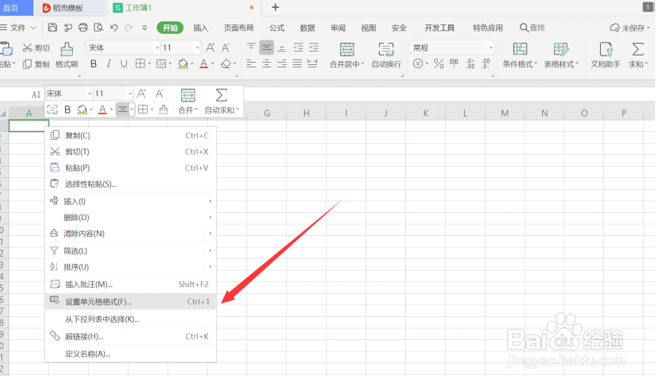The height and width of the screenshot is (383, 661).
Task: Apply percent style format
Action: pos(438,64)
